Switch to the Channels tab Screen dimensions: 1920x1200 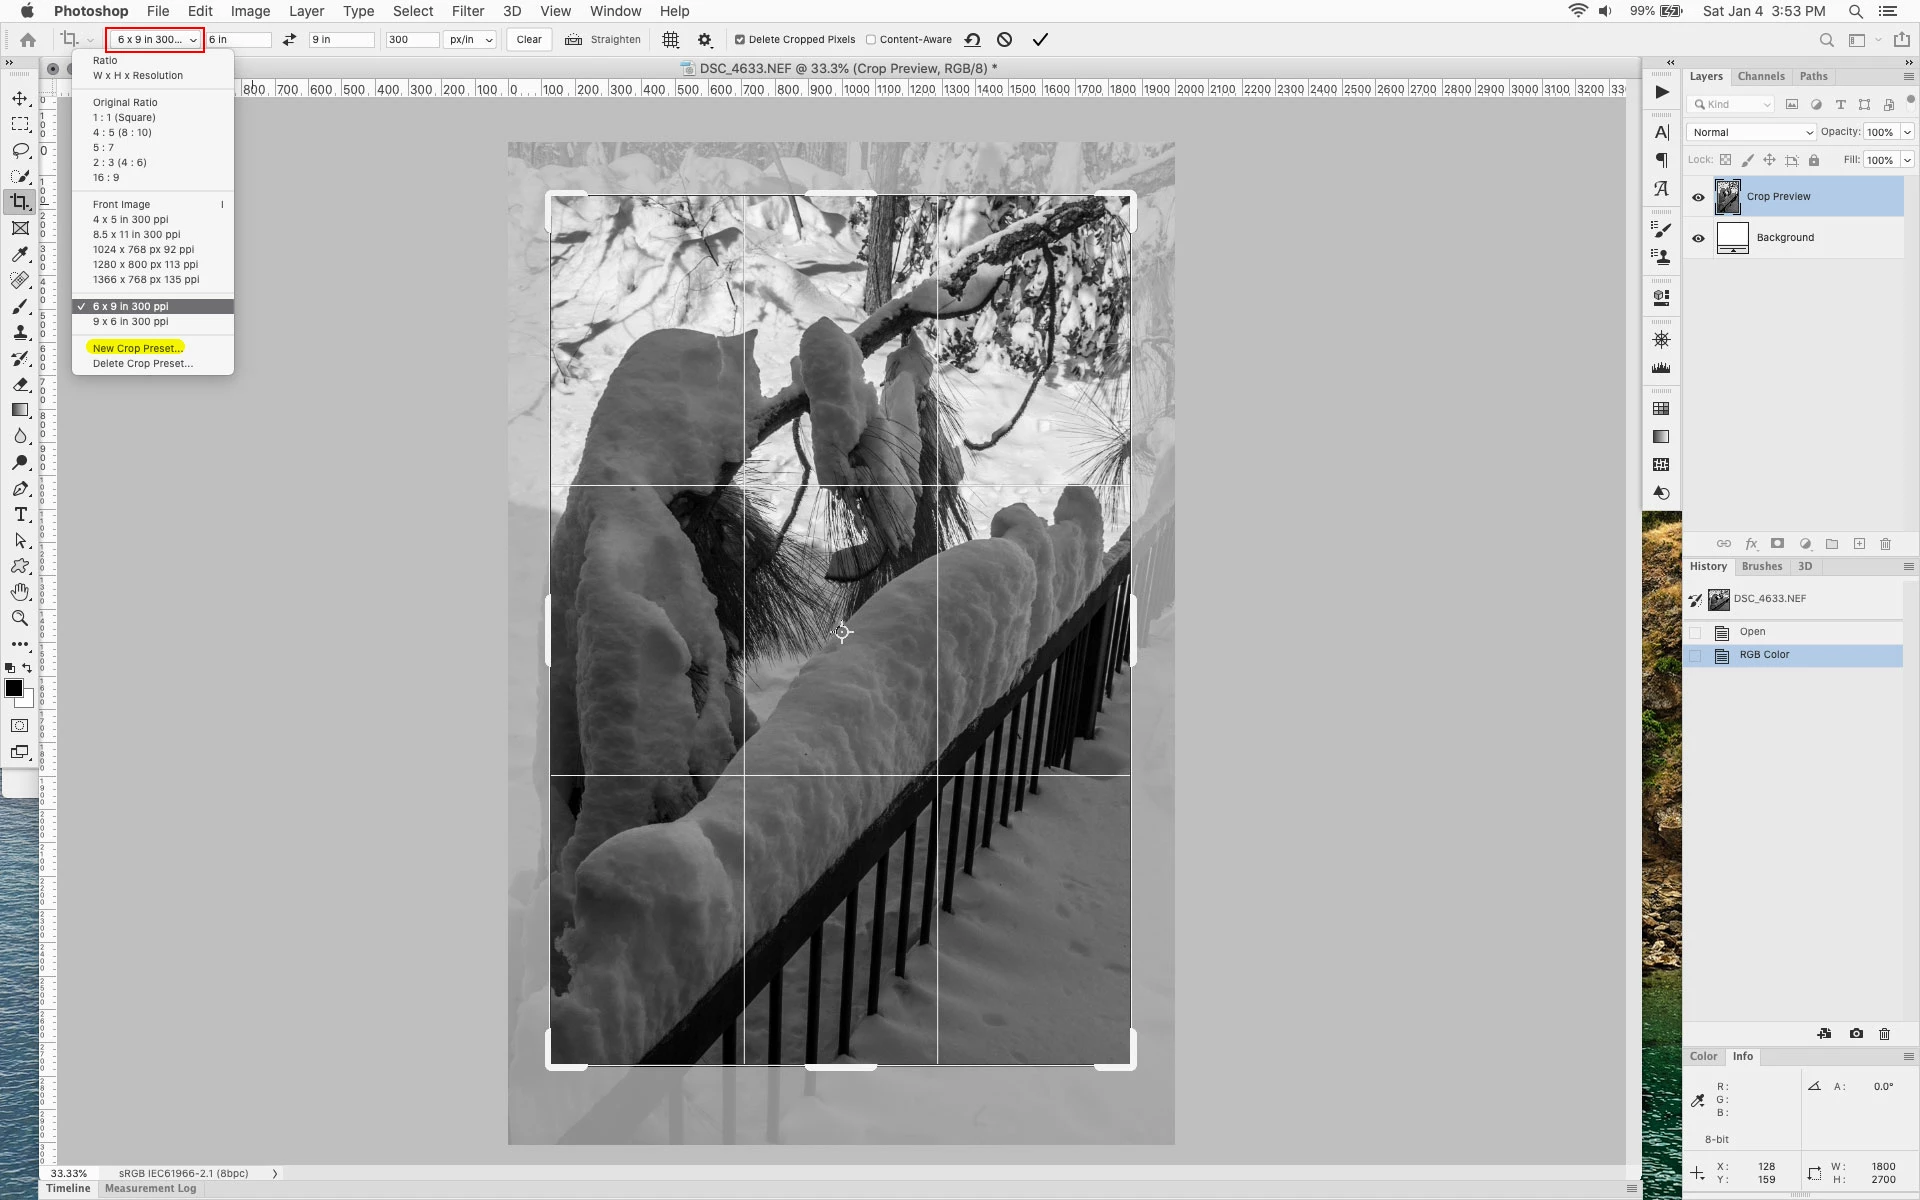(x=1760, y=76)
